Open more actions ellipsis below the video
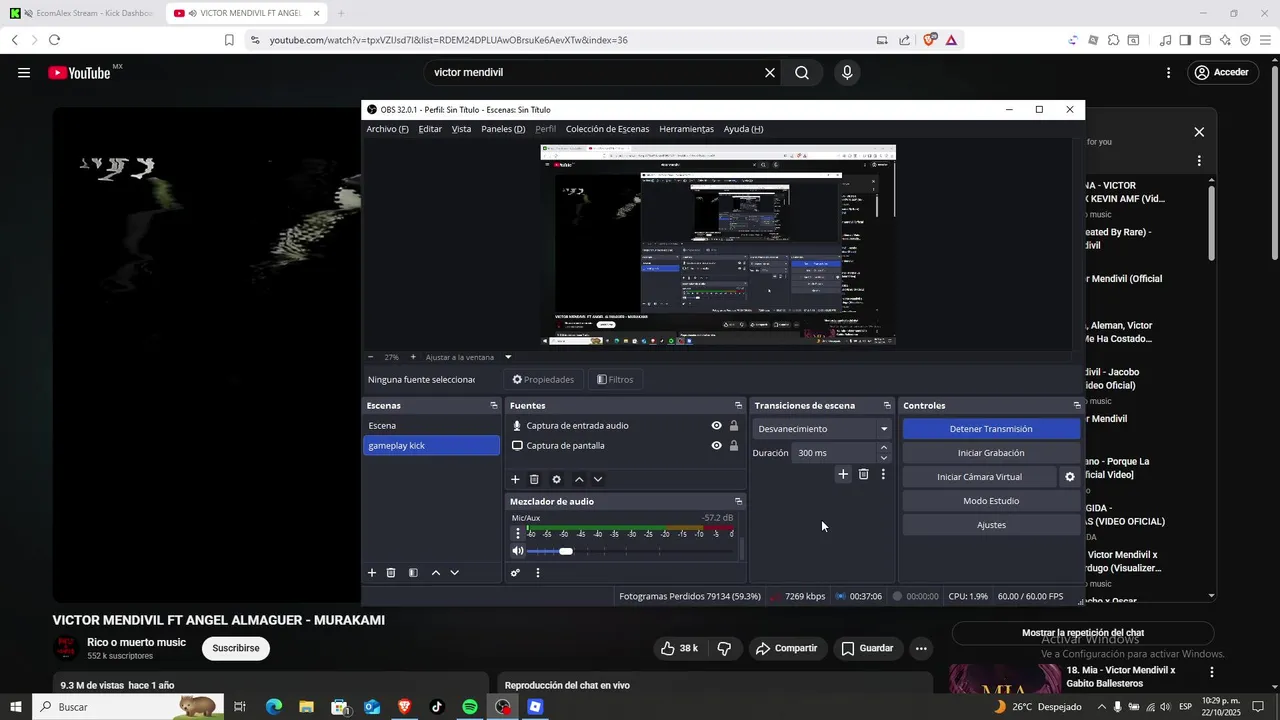This screenshot has width=1280, height=720. (x=921, y=649)
